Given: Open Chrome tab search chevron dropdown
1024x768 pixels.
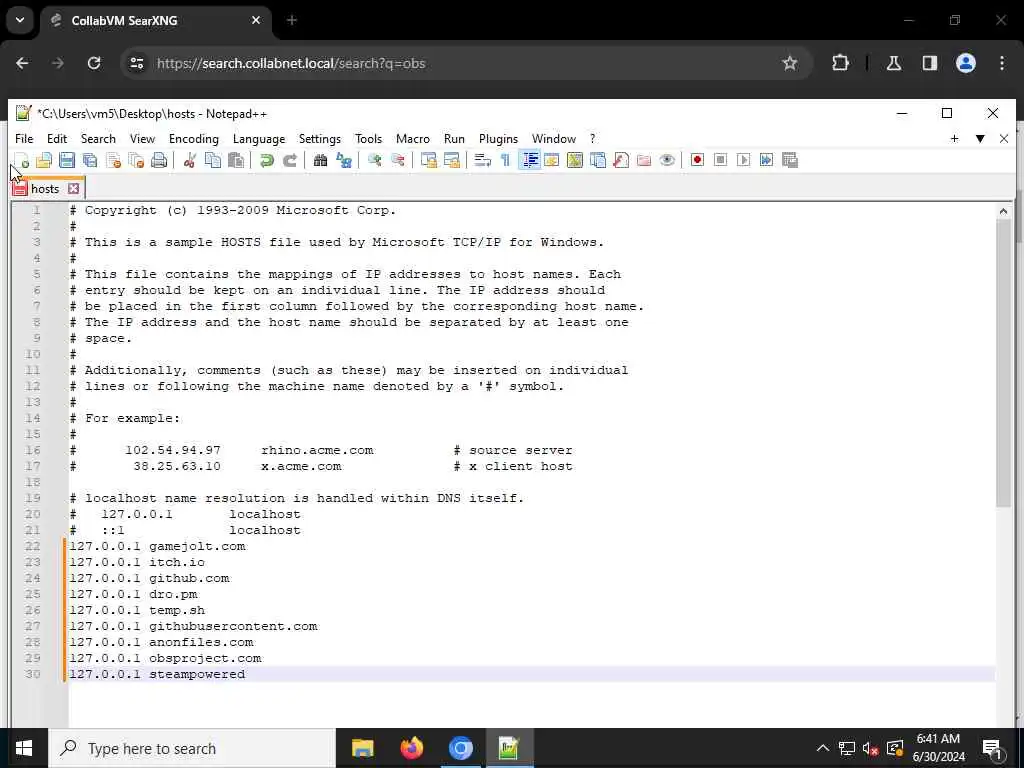Looking at the screenshot, I should (x=20, y=20).
